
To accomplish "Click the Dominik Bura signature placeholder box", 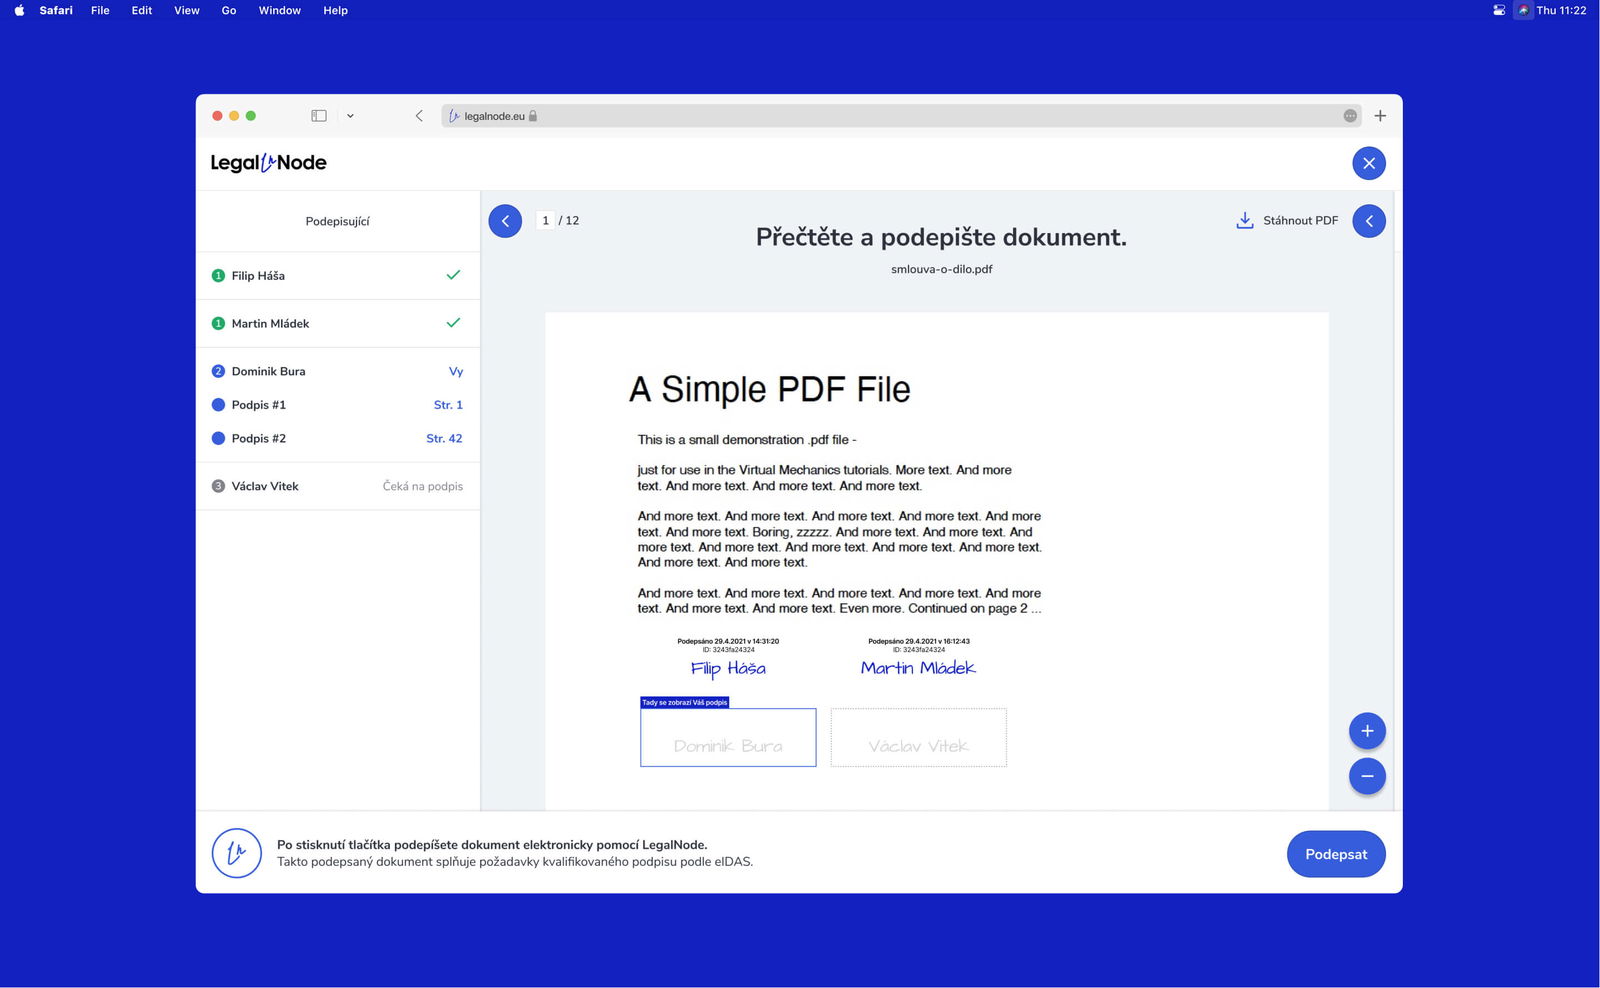I will coord(728,738).
